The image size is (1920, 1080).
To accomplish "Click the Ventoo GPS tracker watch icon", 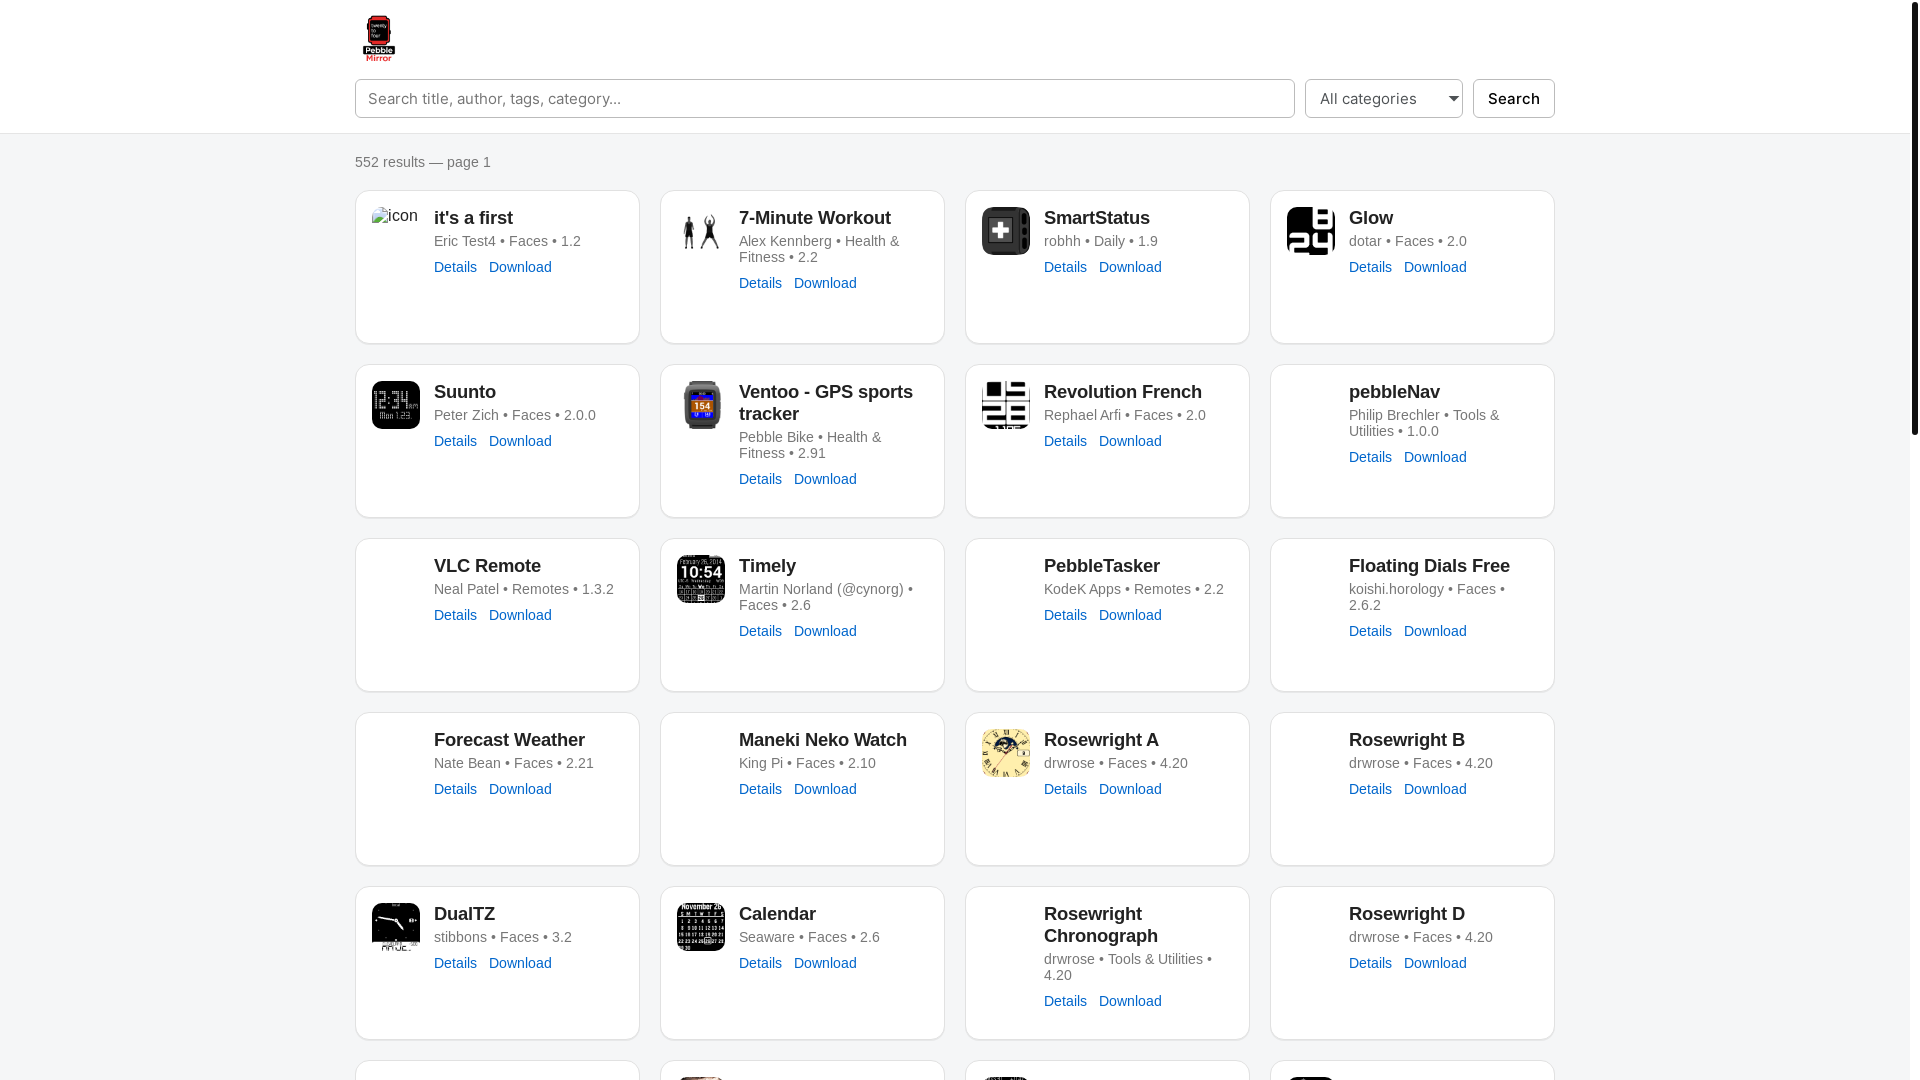I will (x=702, y=405).
